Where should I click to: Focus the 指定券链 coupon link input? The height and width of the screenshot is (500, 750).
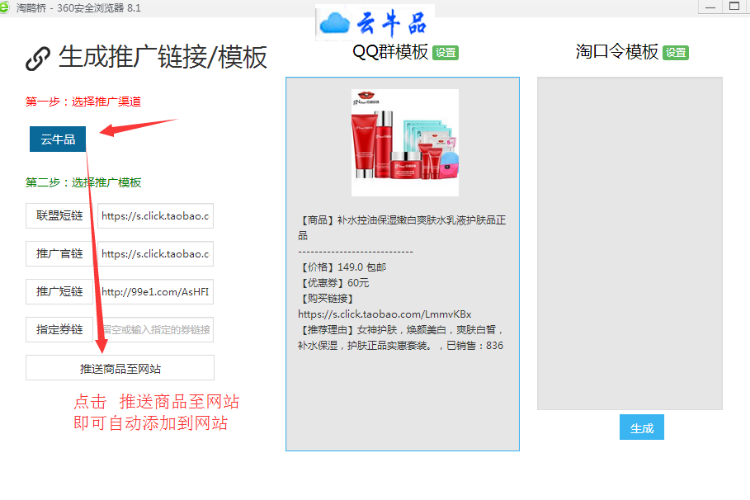coord(155,329)
